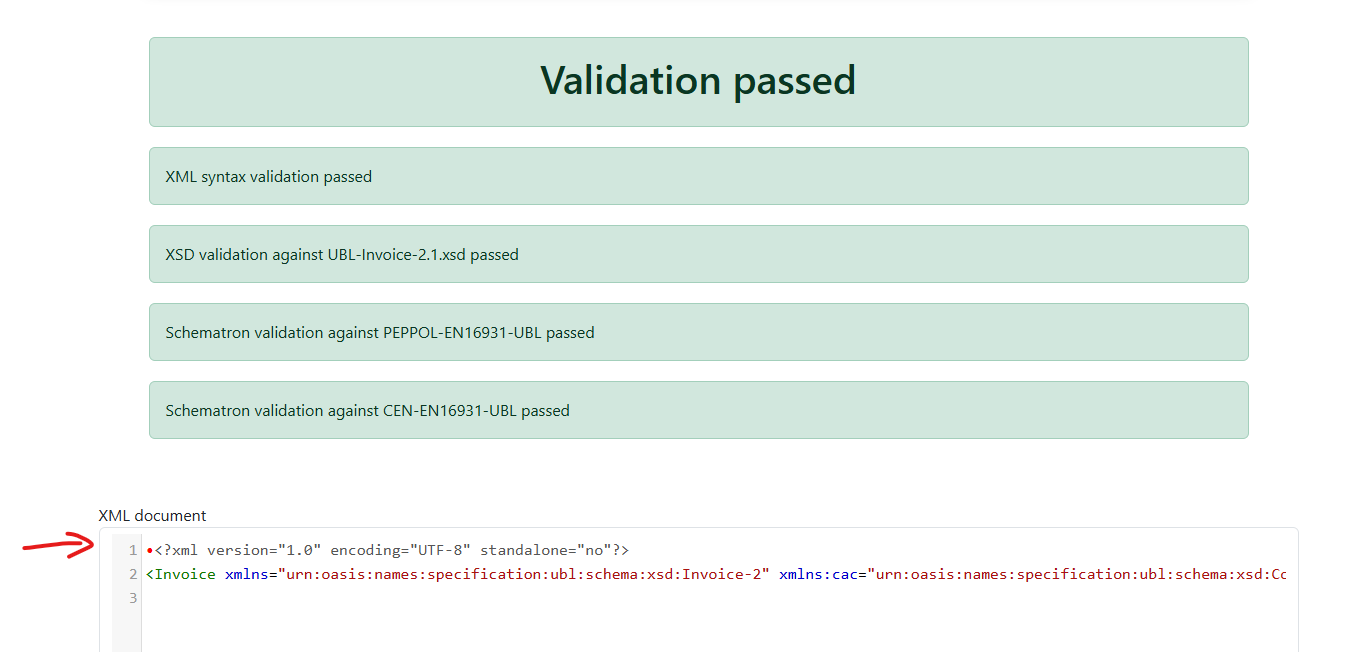Click the xmlns:cac attribute name
This screenshot has width=1361, height=652.
point(822,575)
